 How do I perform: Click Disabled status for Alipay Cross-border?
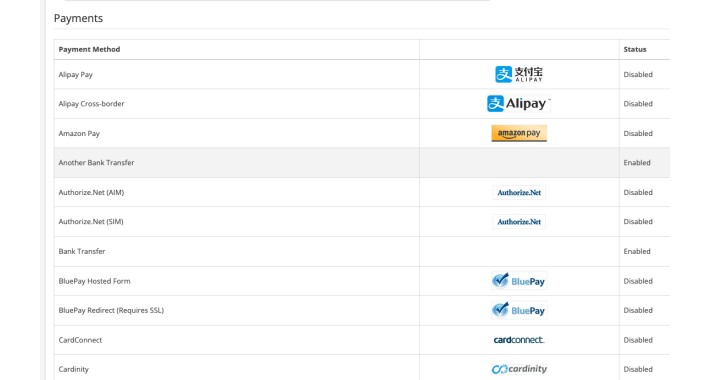coord(638,104)
